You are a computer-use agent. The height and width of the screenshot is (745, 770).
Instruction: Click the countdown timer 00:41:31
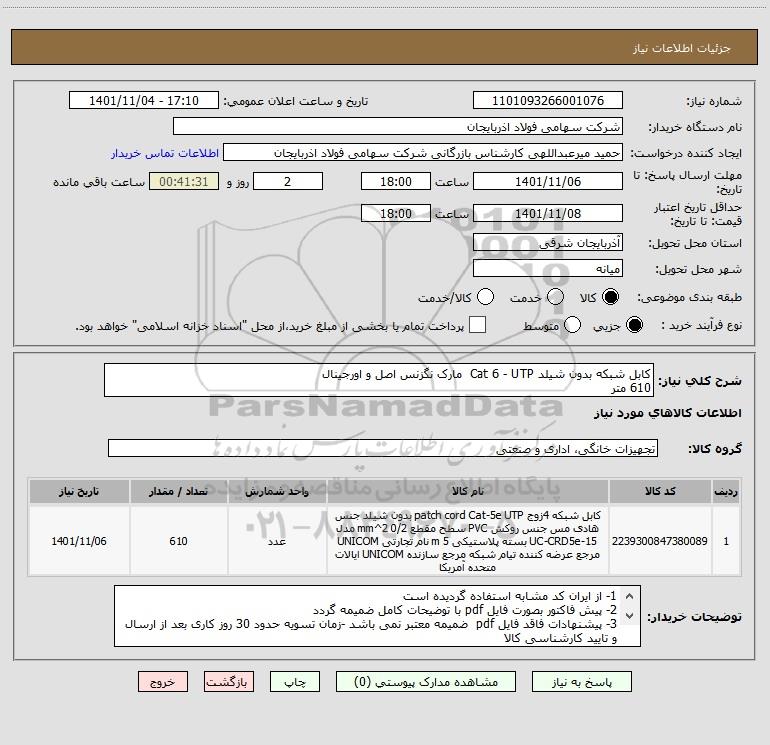[x=184, y=181]
